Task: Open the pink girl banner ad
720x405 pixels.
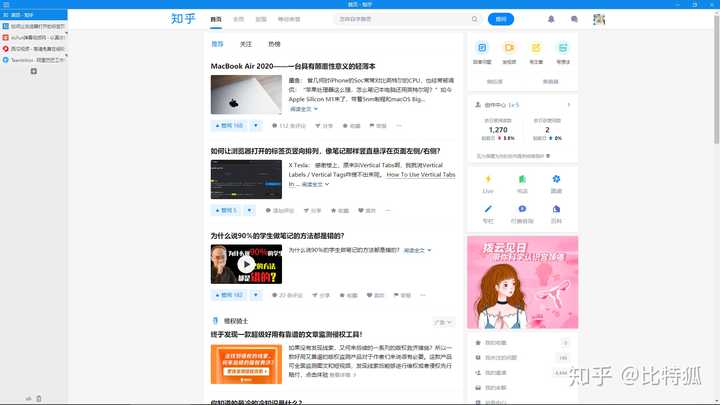Action: click(x=523, y=282)
